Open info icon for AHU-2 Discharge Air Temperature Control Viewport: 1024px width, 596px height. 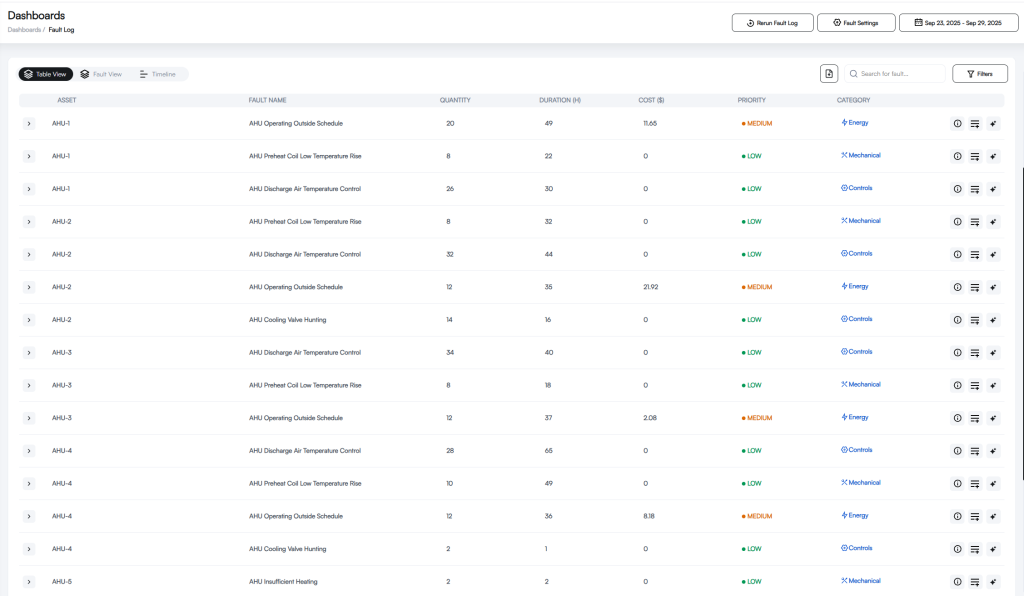coord(957,255)
